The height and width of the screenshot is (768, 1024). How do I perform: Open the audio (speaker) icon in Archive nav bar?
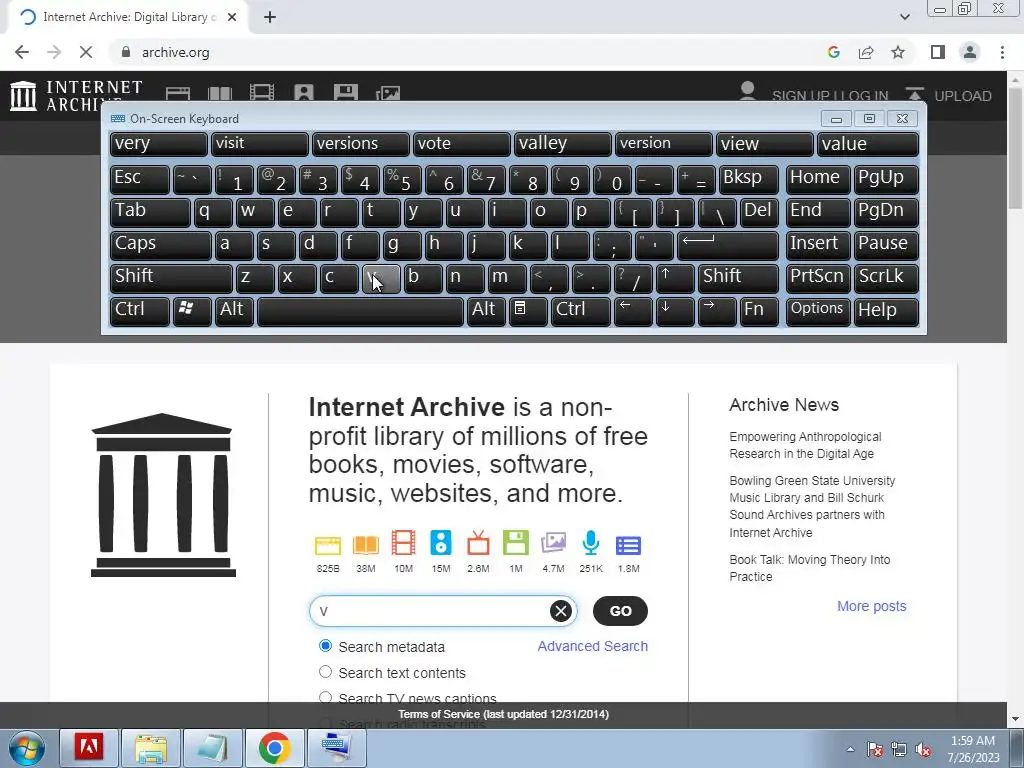(304, 93)
